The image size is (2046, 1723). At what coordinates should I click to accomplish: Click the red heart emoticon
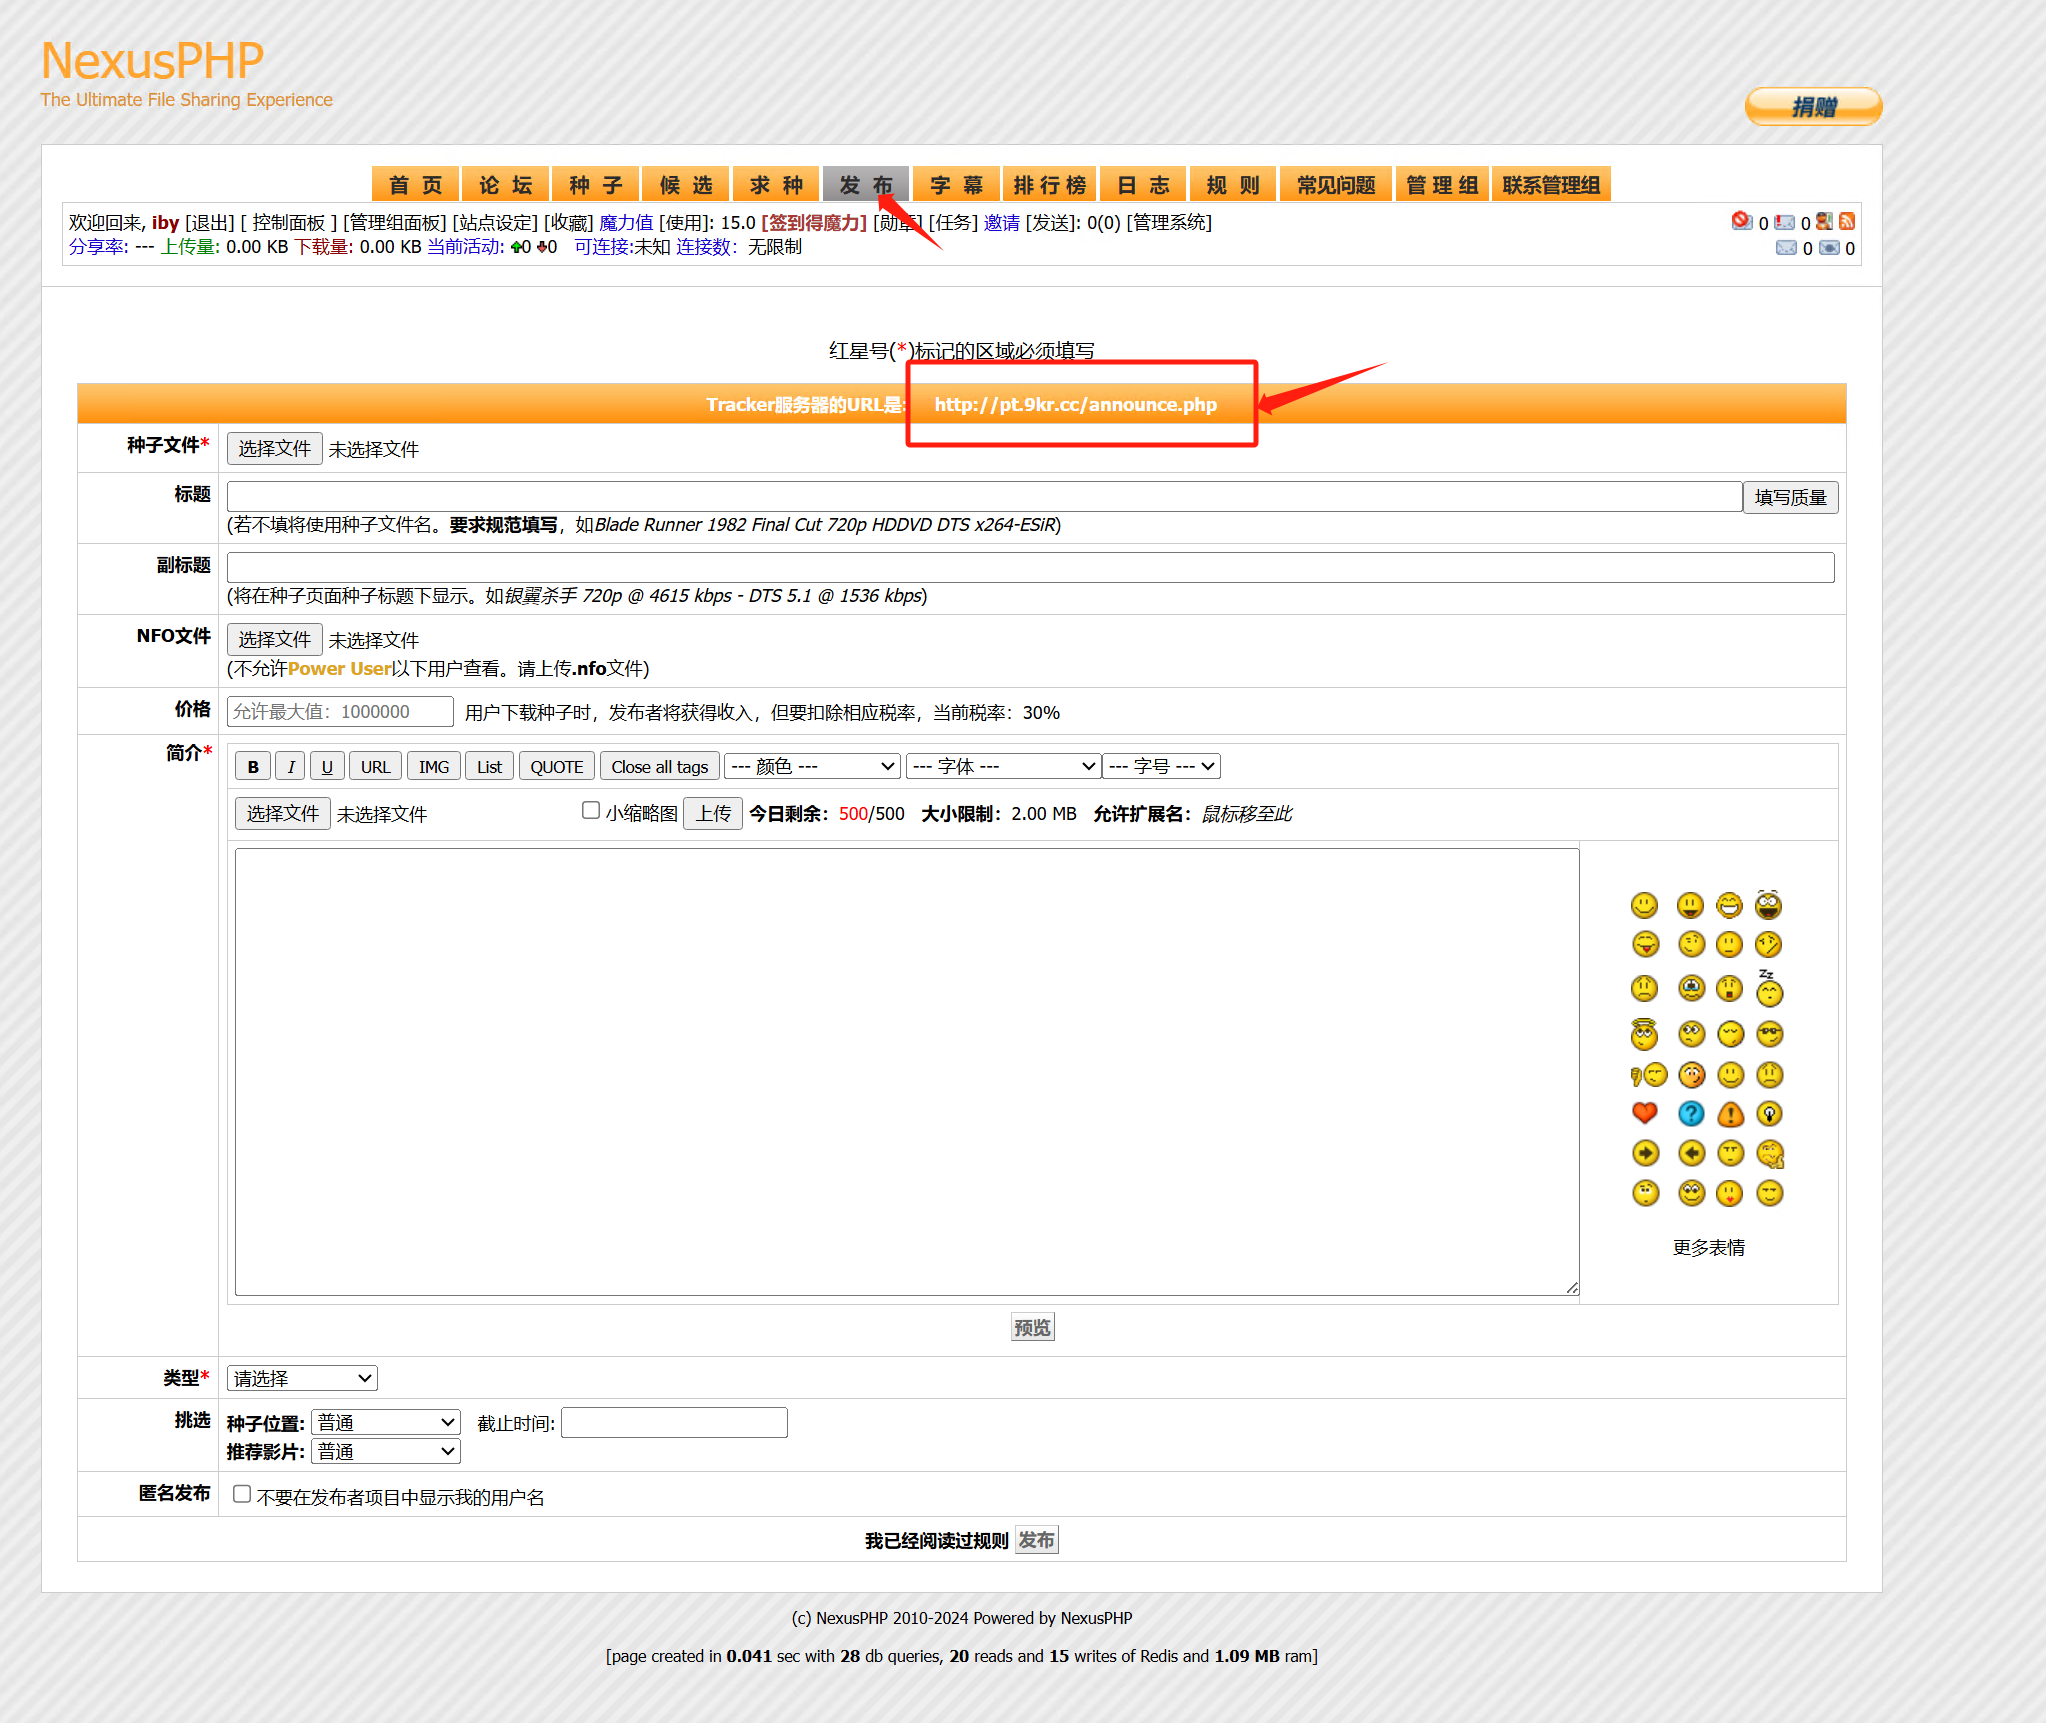click(x=1645, y=1113)
